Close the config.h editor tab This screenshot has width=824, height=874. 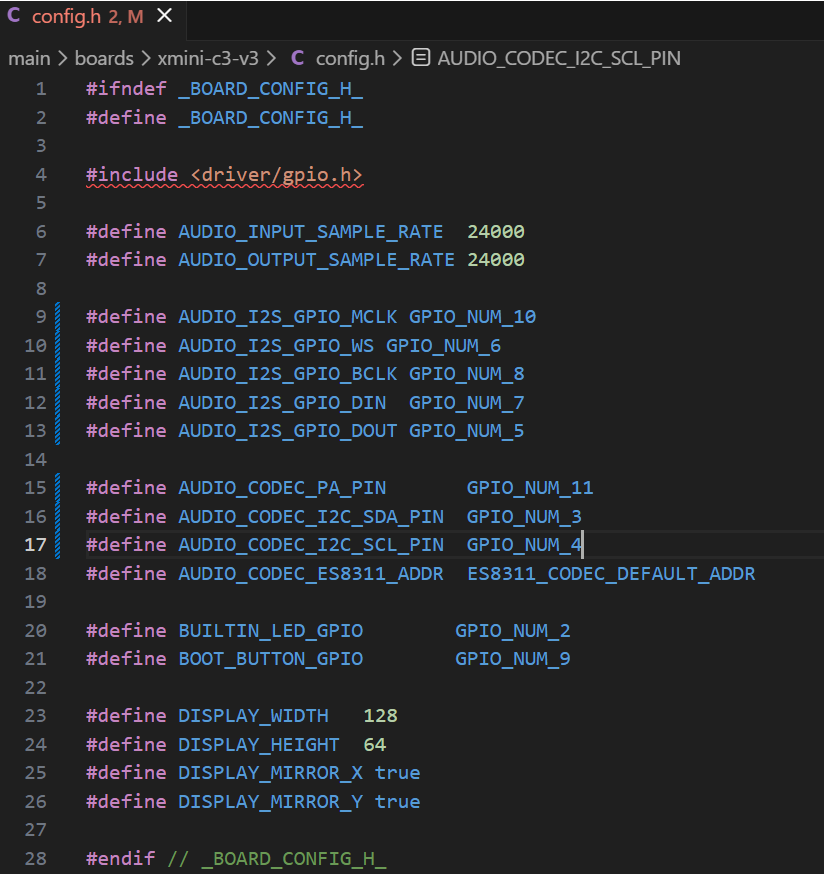pos(165,16)
